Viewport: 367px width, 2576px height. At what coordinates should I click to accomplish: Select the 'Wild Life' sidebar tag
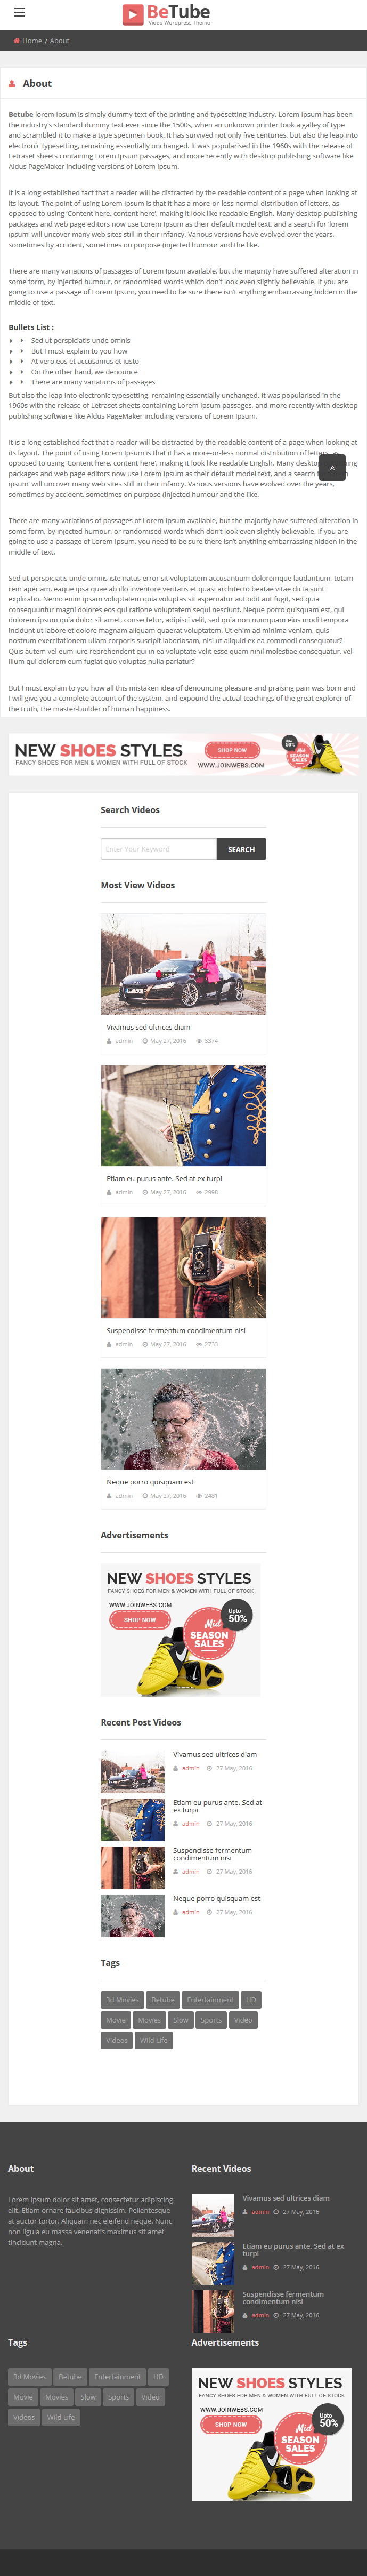(x=154, y=2040)
